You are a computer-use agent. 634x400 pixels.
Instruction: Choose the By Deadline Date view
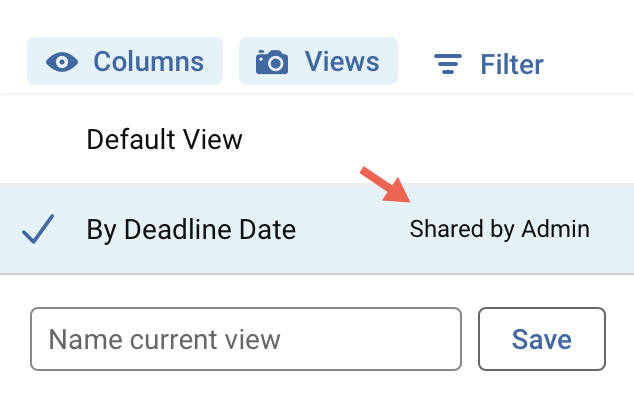click(x=191, y=230)
